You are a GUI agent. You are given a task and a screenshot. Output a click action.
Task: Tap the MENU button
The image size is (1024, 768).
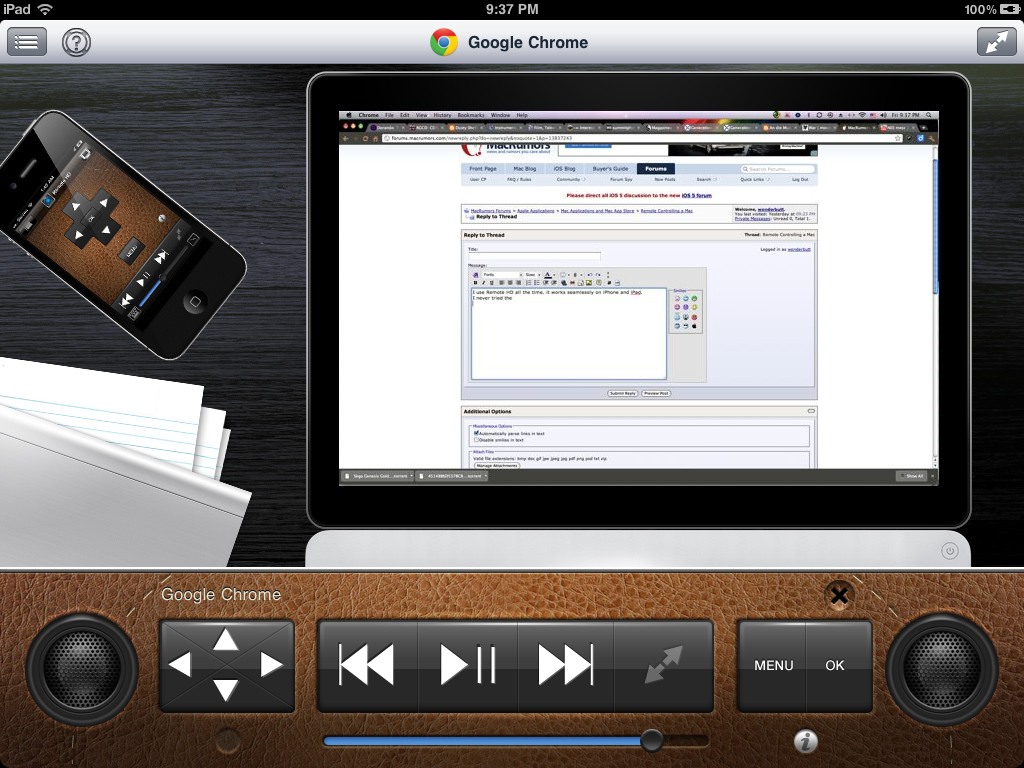(x=773, y=665)
